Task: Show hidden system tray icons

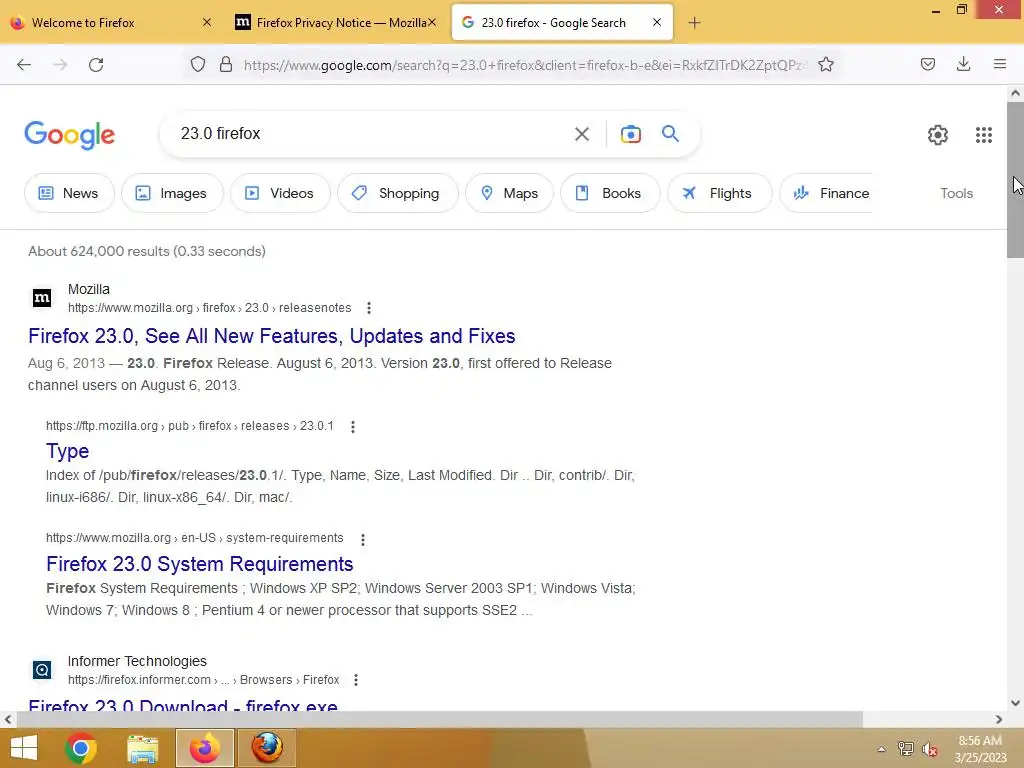Action: pyautogui.click(x=881, y=749)
